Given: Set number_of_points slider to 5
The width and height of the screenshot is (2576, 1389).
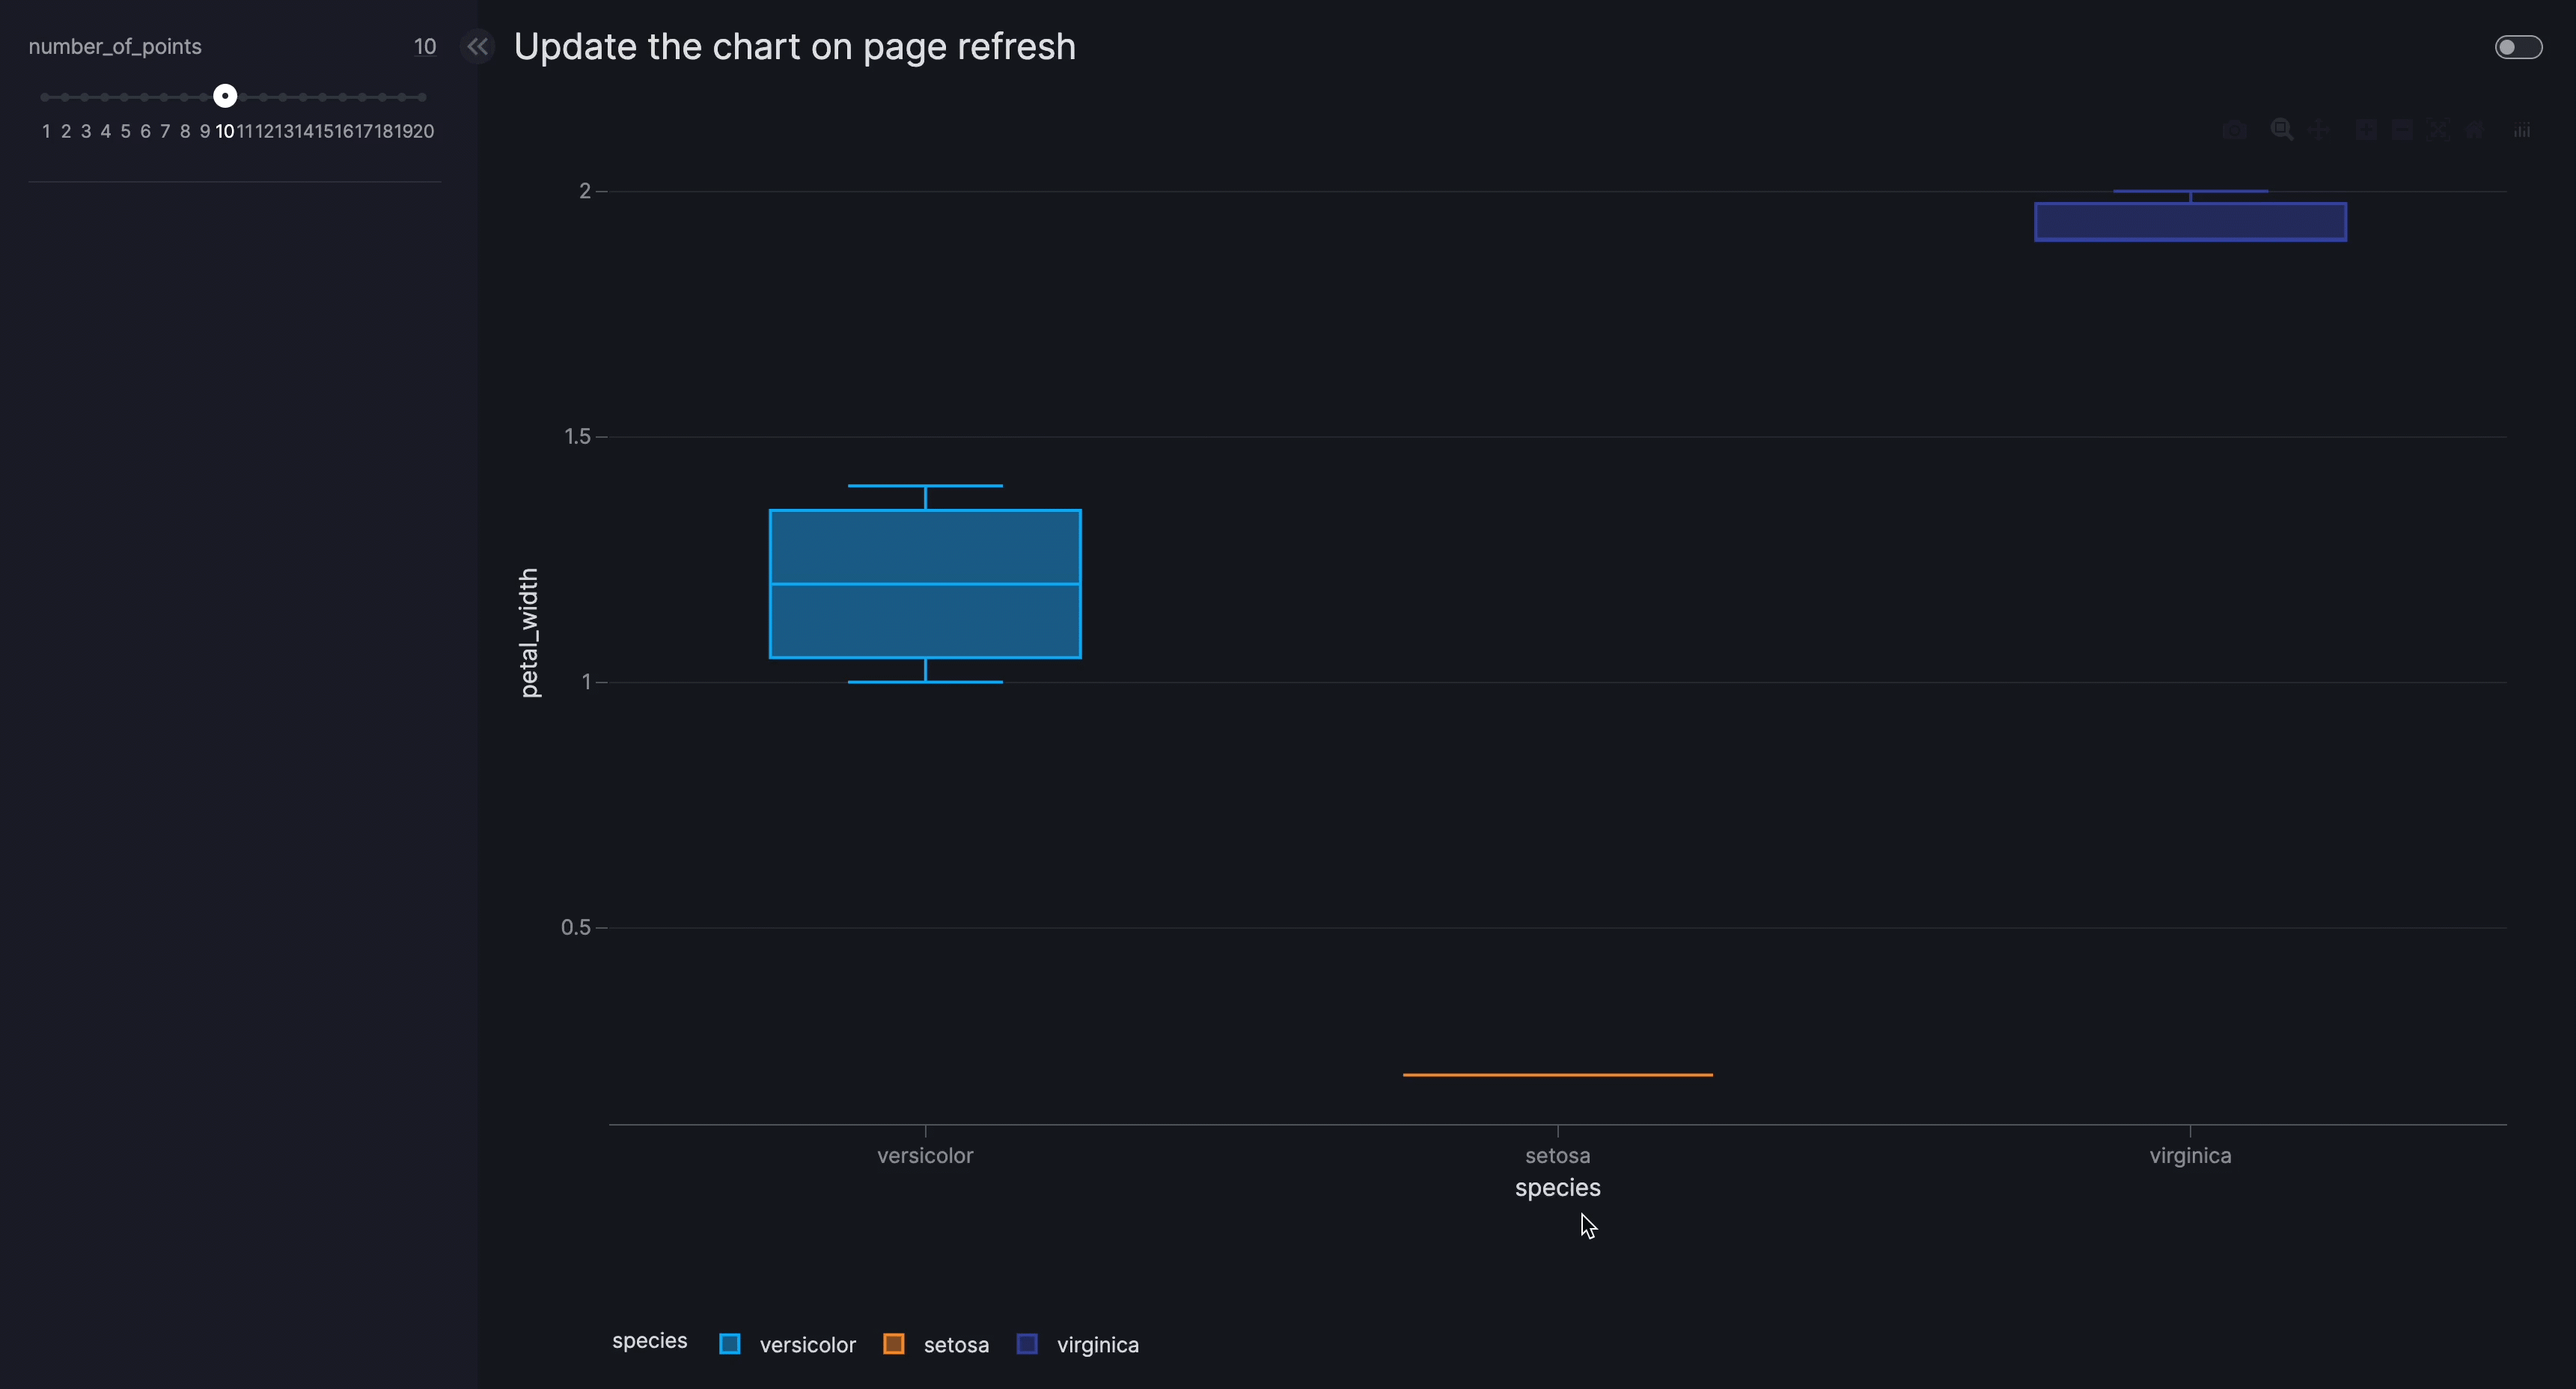Looking at the screenshot, I should pyautogui.click(x=125, y=97).
